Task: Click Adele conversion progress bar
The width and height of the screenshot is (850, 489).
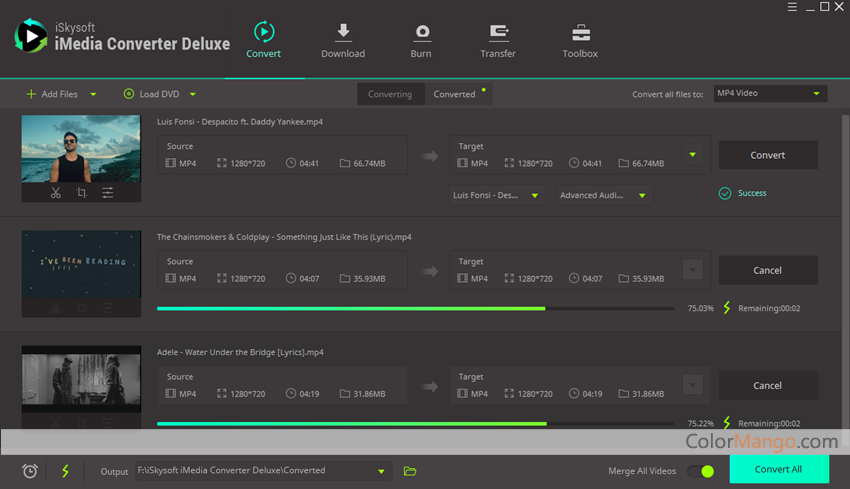Action: pyautogui.click(x=415, y=423)
